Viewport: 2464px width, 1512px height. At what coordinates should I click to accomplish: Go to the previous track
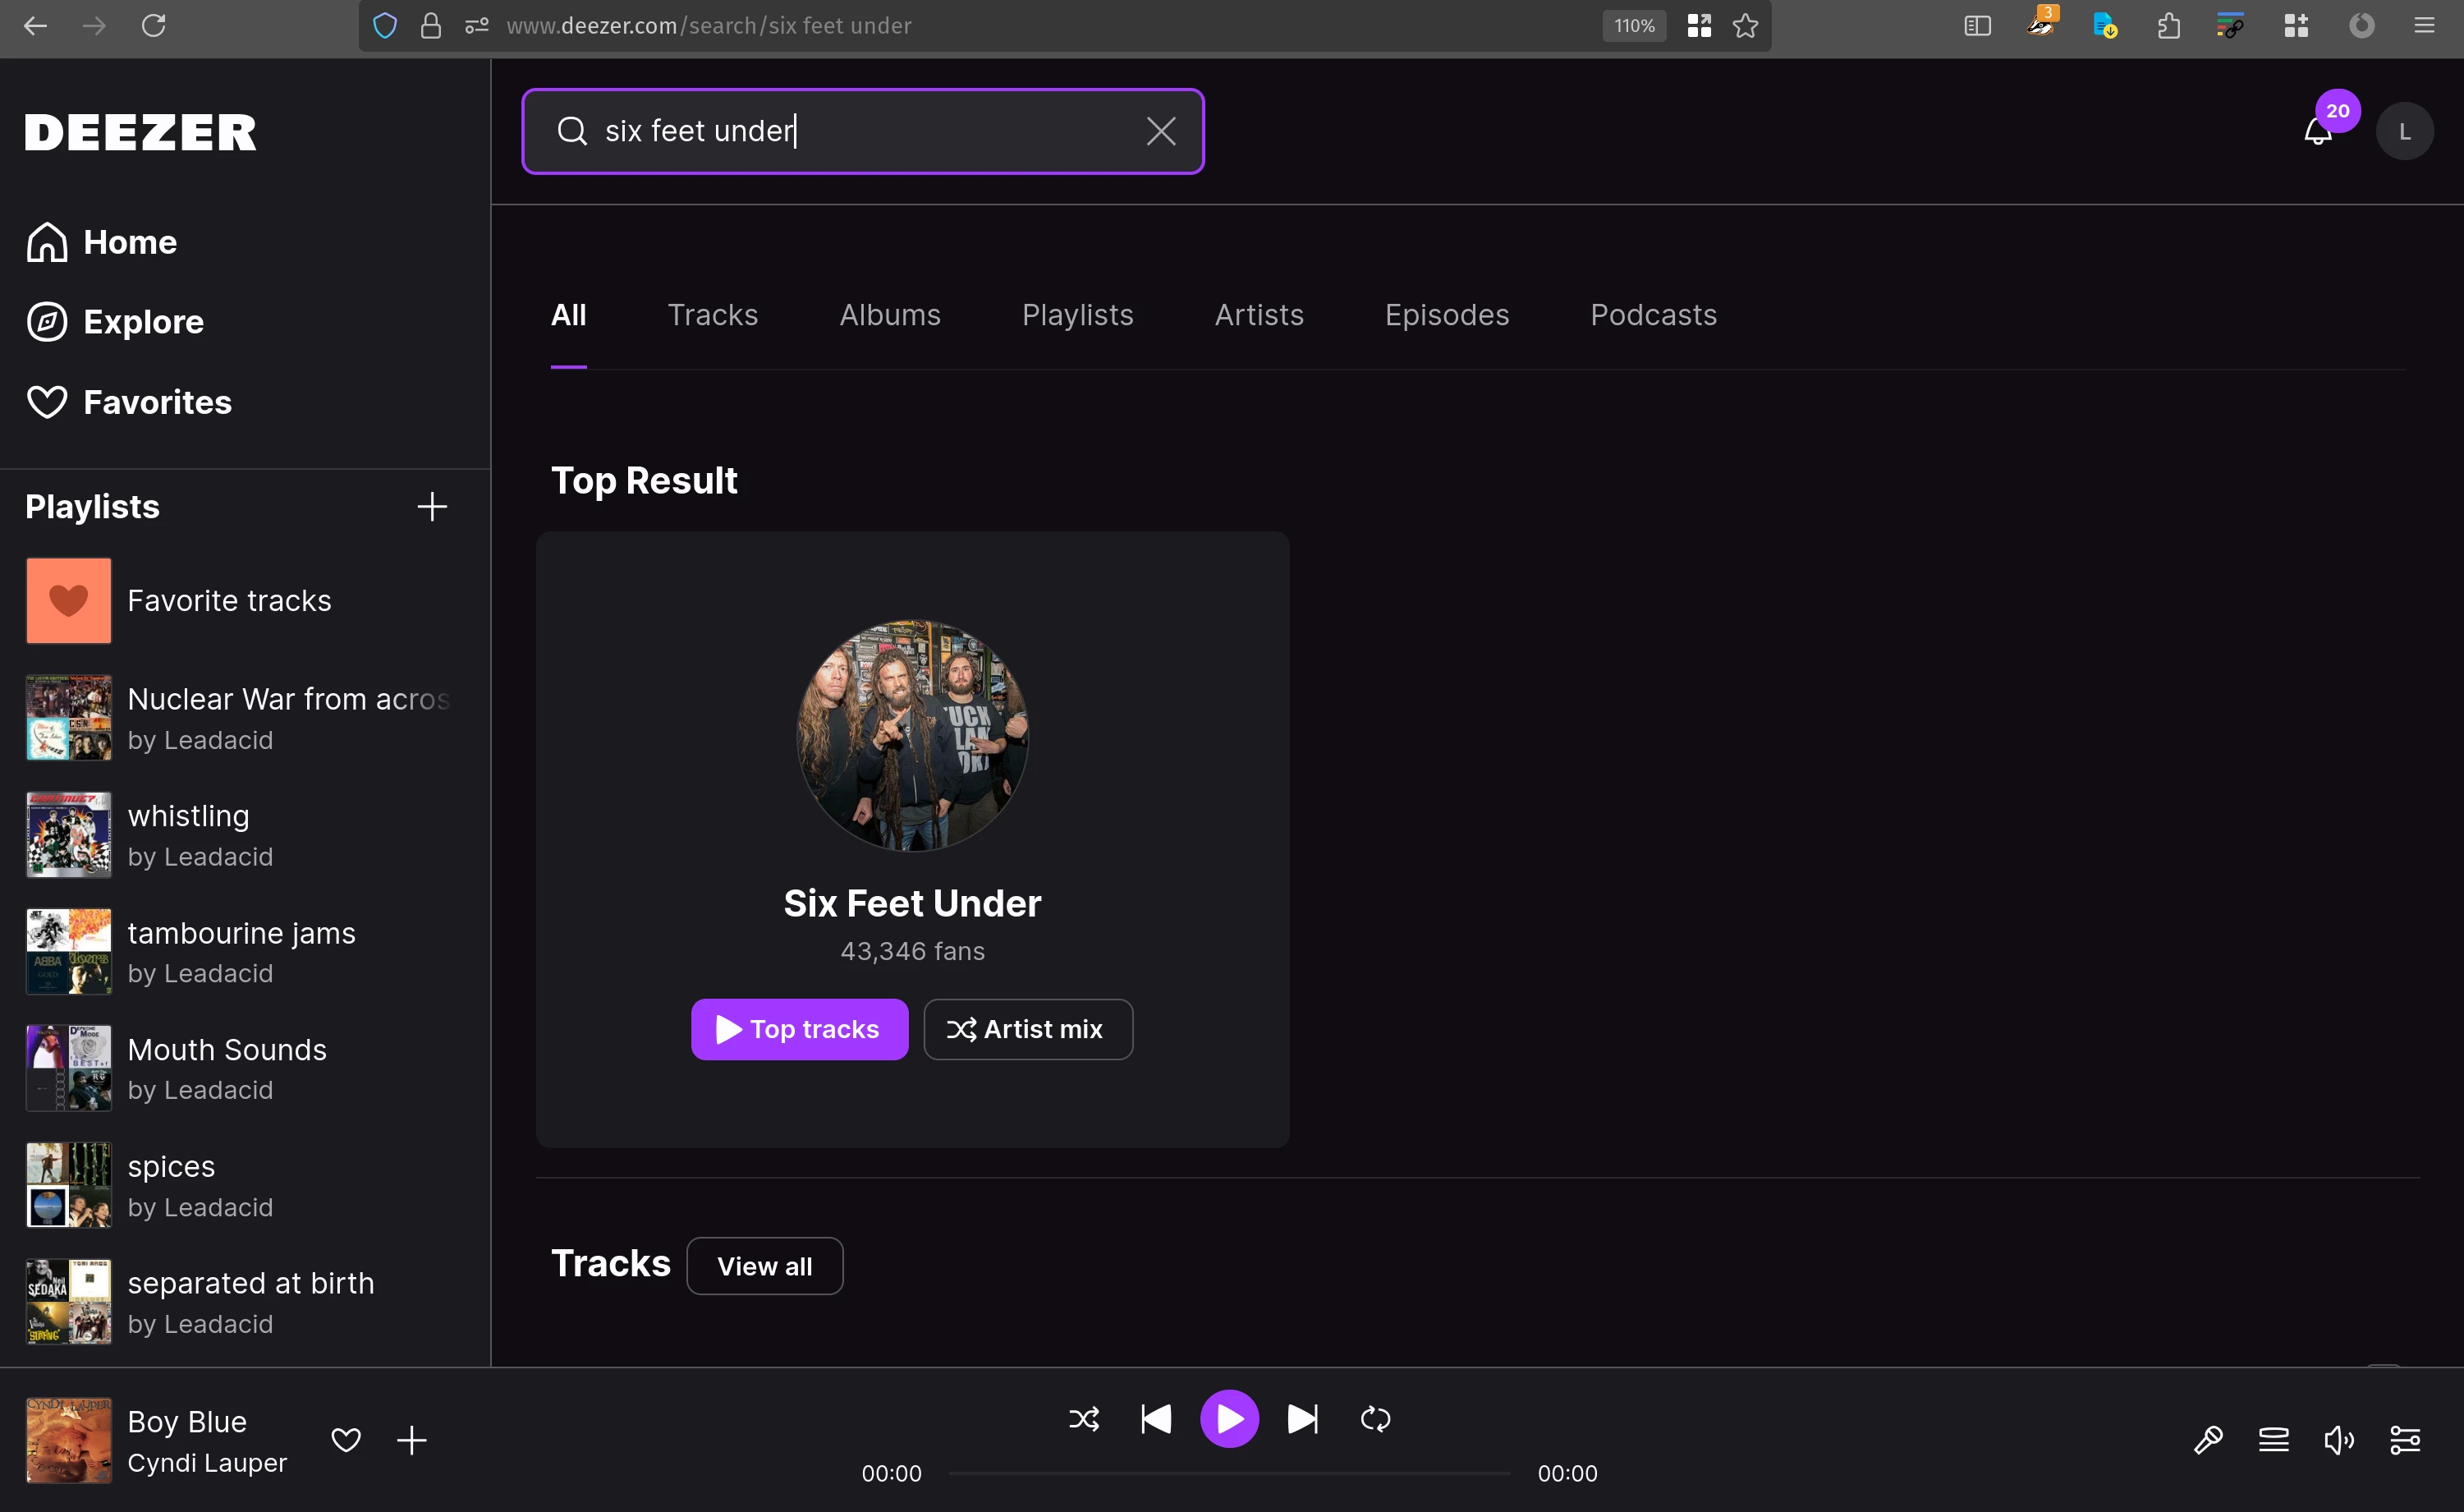(x=1156, y=1418)
